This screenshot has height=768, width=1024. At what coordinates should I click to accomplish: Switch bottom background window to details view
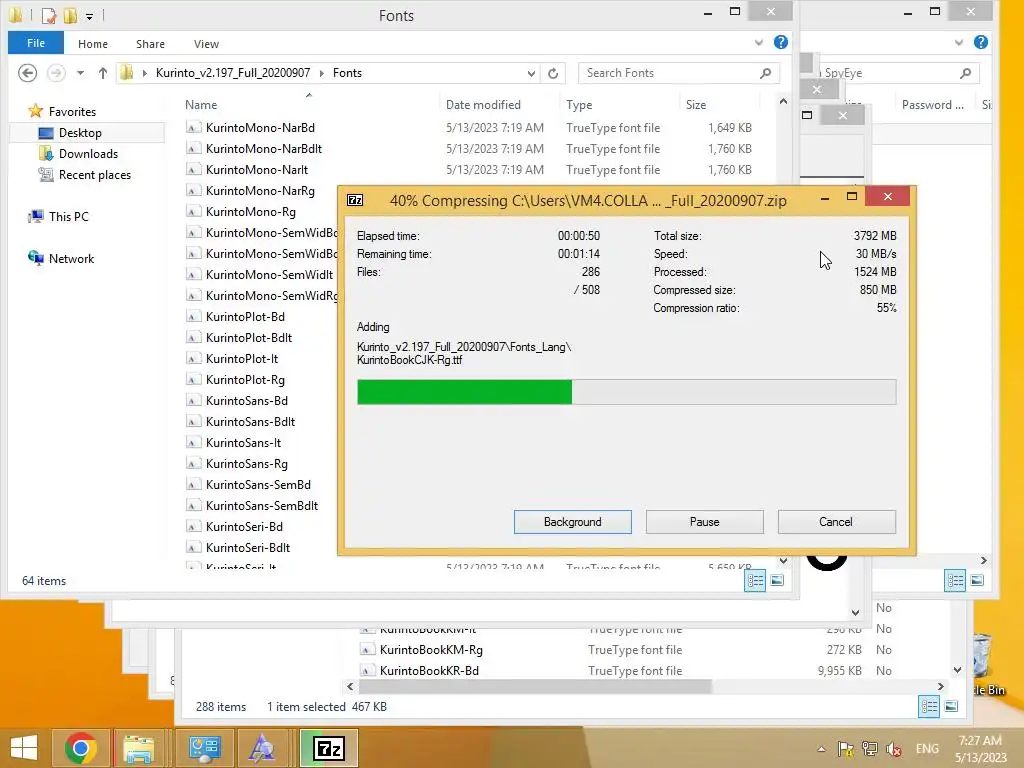[929, 706]
